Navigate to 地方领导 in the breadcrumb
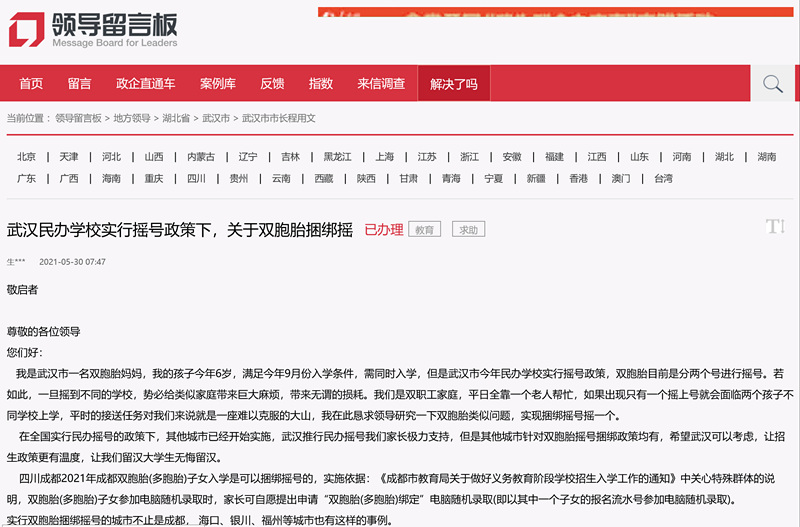Image resolution: width=800 pixels, height=527 pixels. [131, 118]
